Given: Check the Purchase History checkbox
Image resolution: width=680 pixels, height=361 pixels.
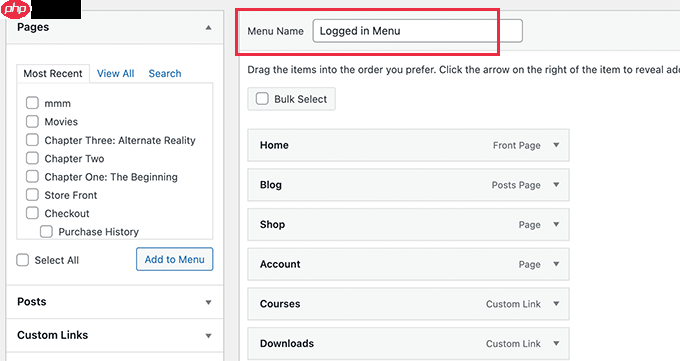Looking at the screenshot, I should pos(46,231).
